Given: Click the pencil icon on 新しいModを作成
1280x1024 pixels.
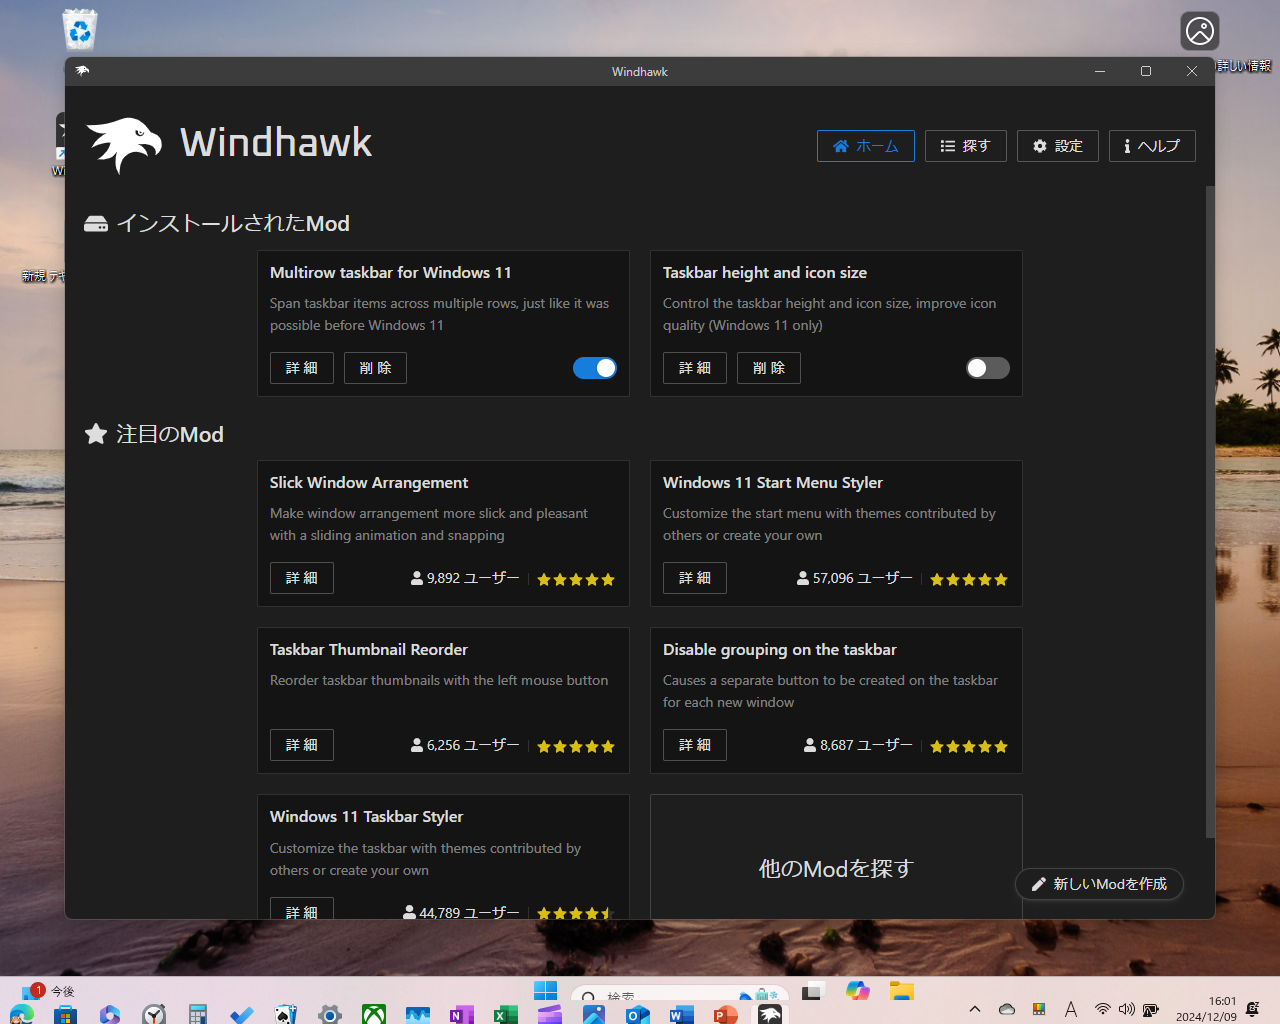Looking at the screenshot, I should (1039, 884).
